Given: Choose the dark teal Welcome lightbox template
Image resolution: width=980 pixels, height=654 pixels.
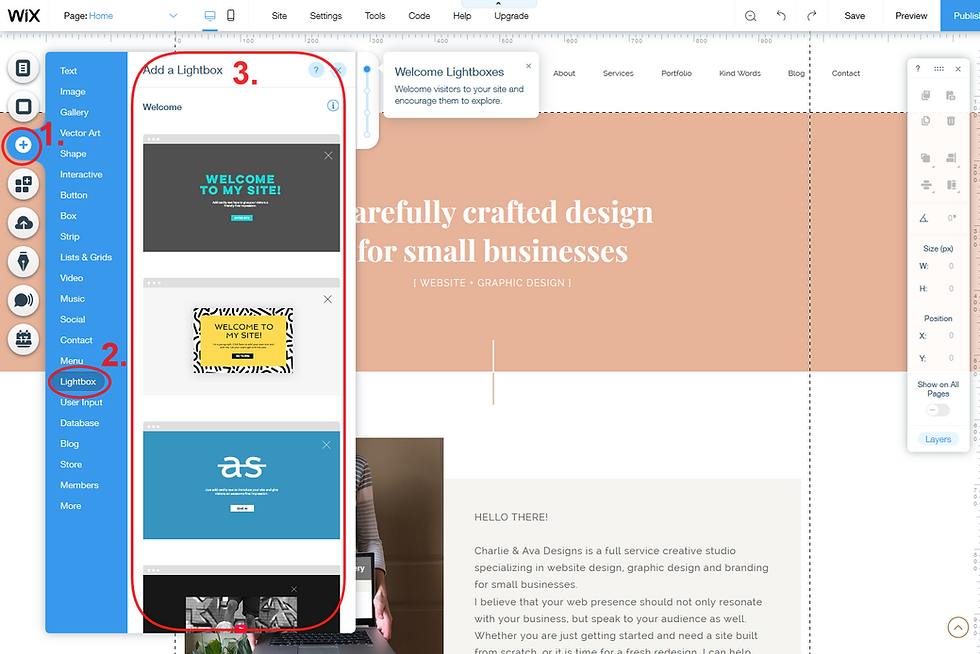Looking at the screenshot, I should [x=241, y=193].
